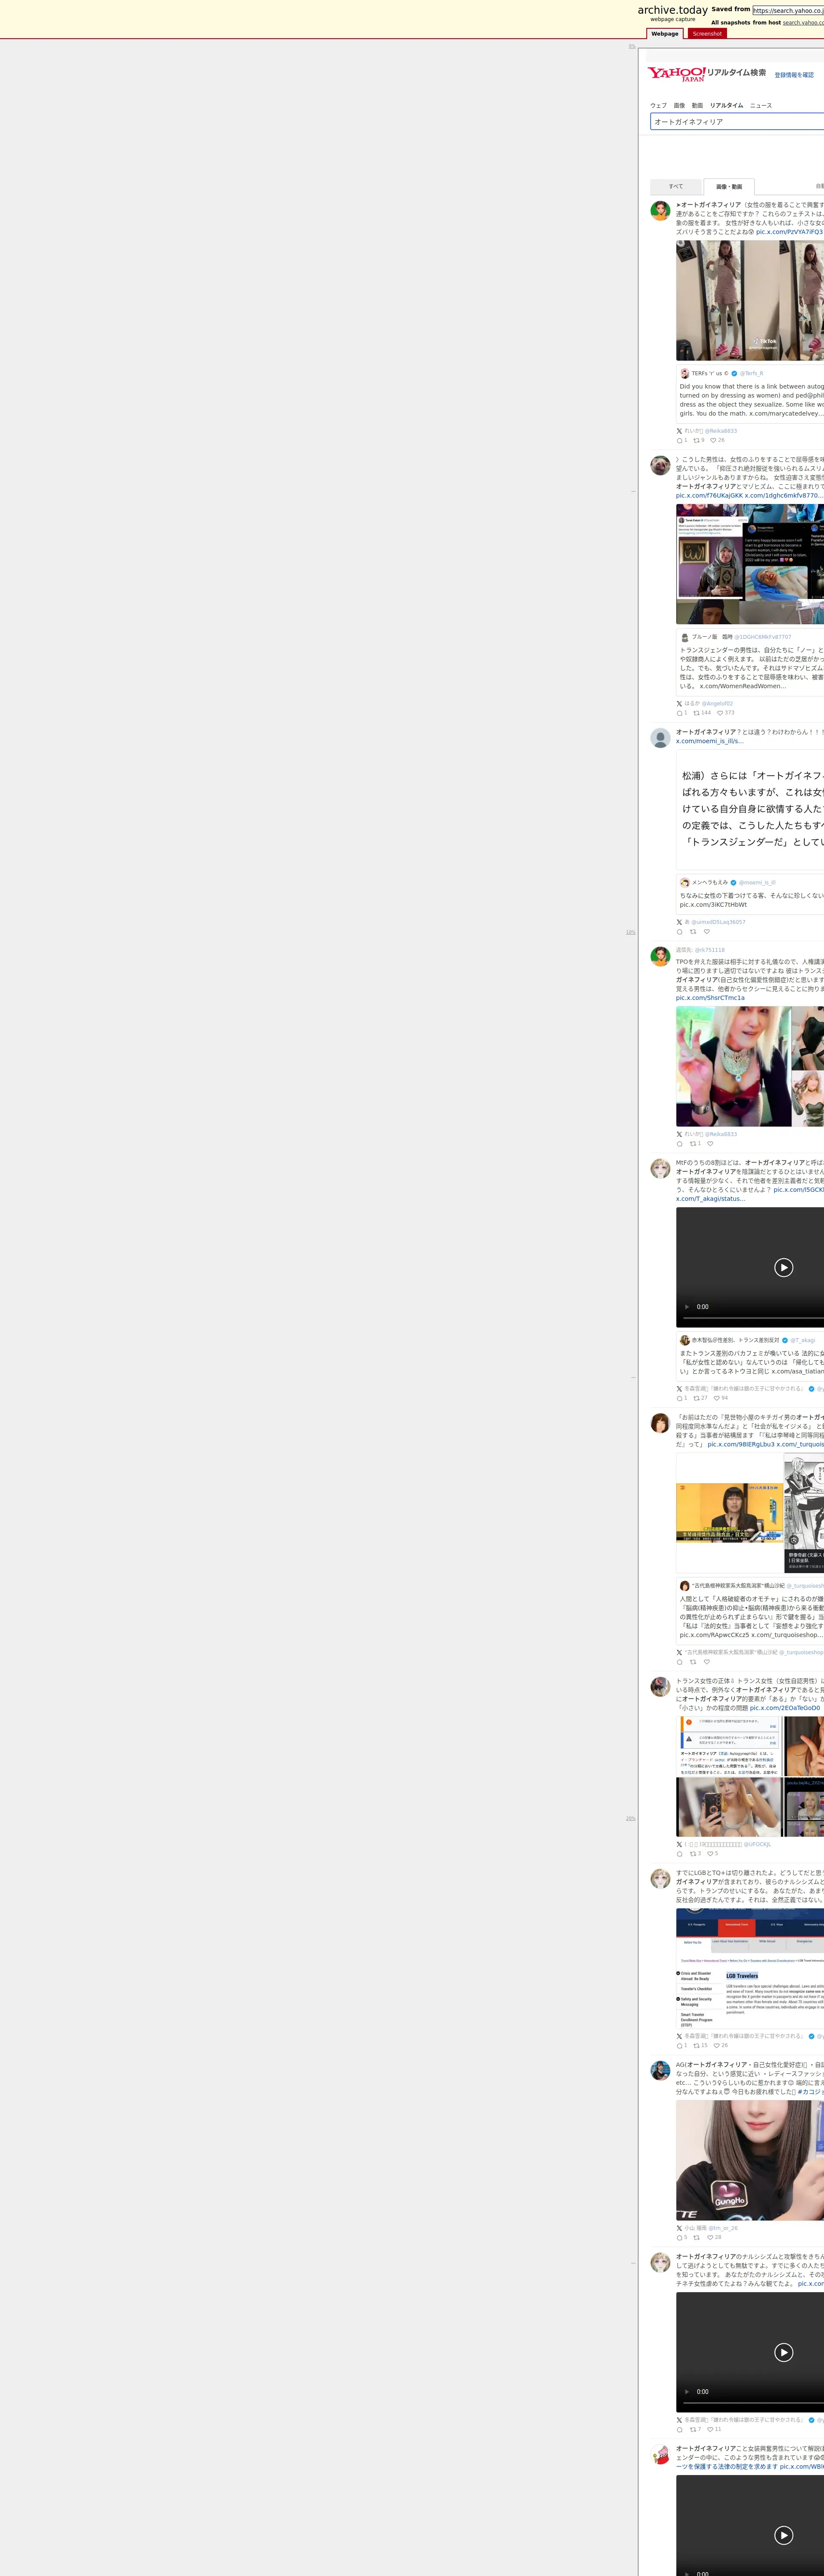Play video in the T_akagi quote post
824x2576 pixels.
(784, 1267)
